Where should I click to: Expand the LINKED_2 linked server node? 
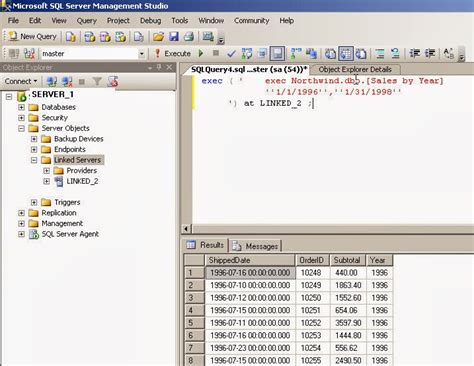[x=46, y=181]
